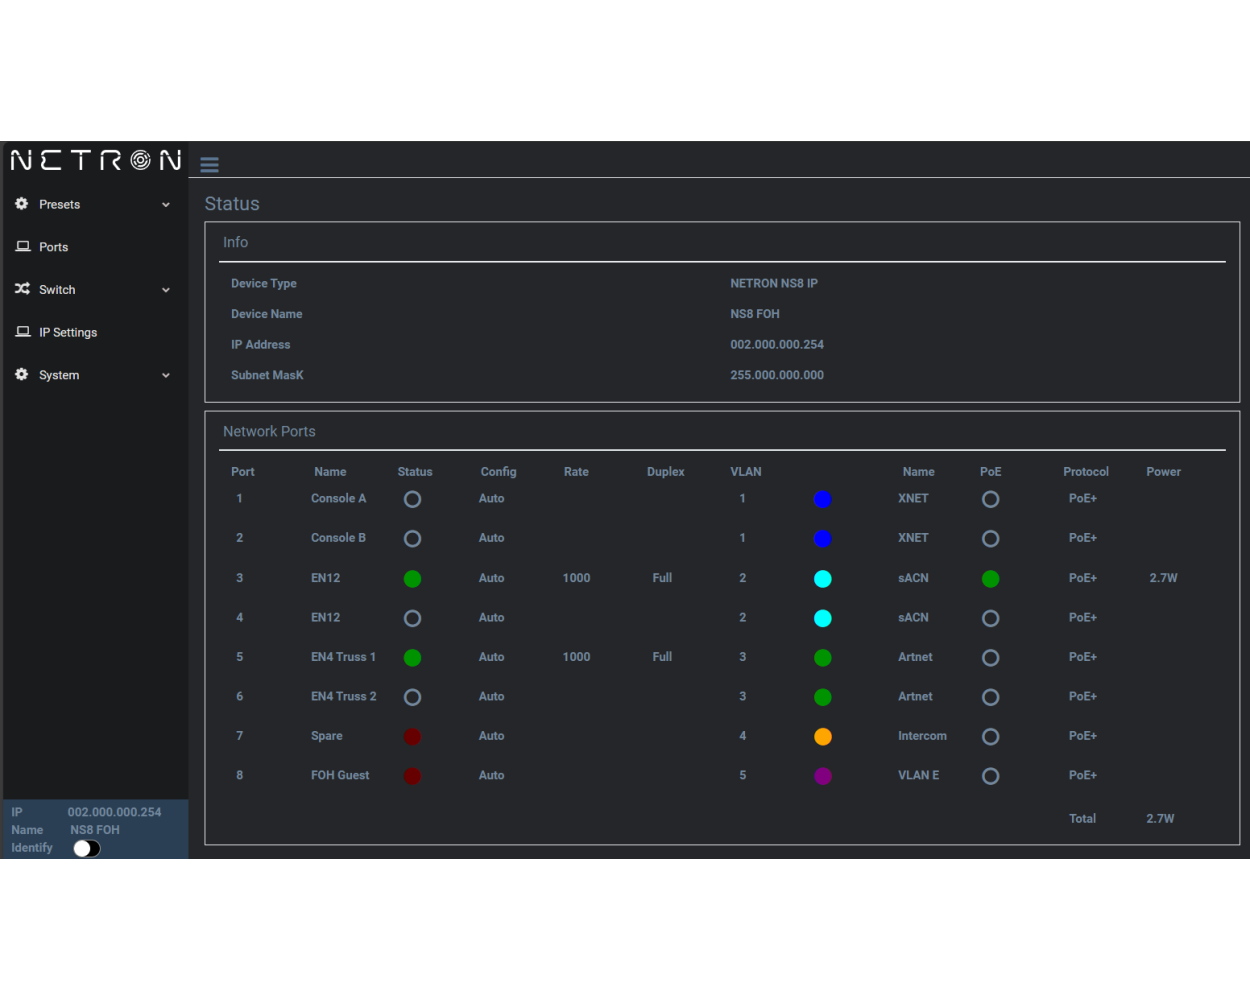Click the orange Intercom VLAN color swatch
The width and height of the screenshot is (1250, 1000).
(822, 736)
